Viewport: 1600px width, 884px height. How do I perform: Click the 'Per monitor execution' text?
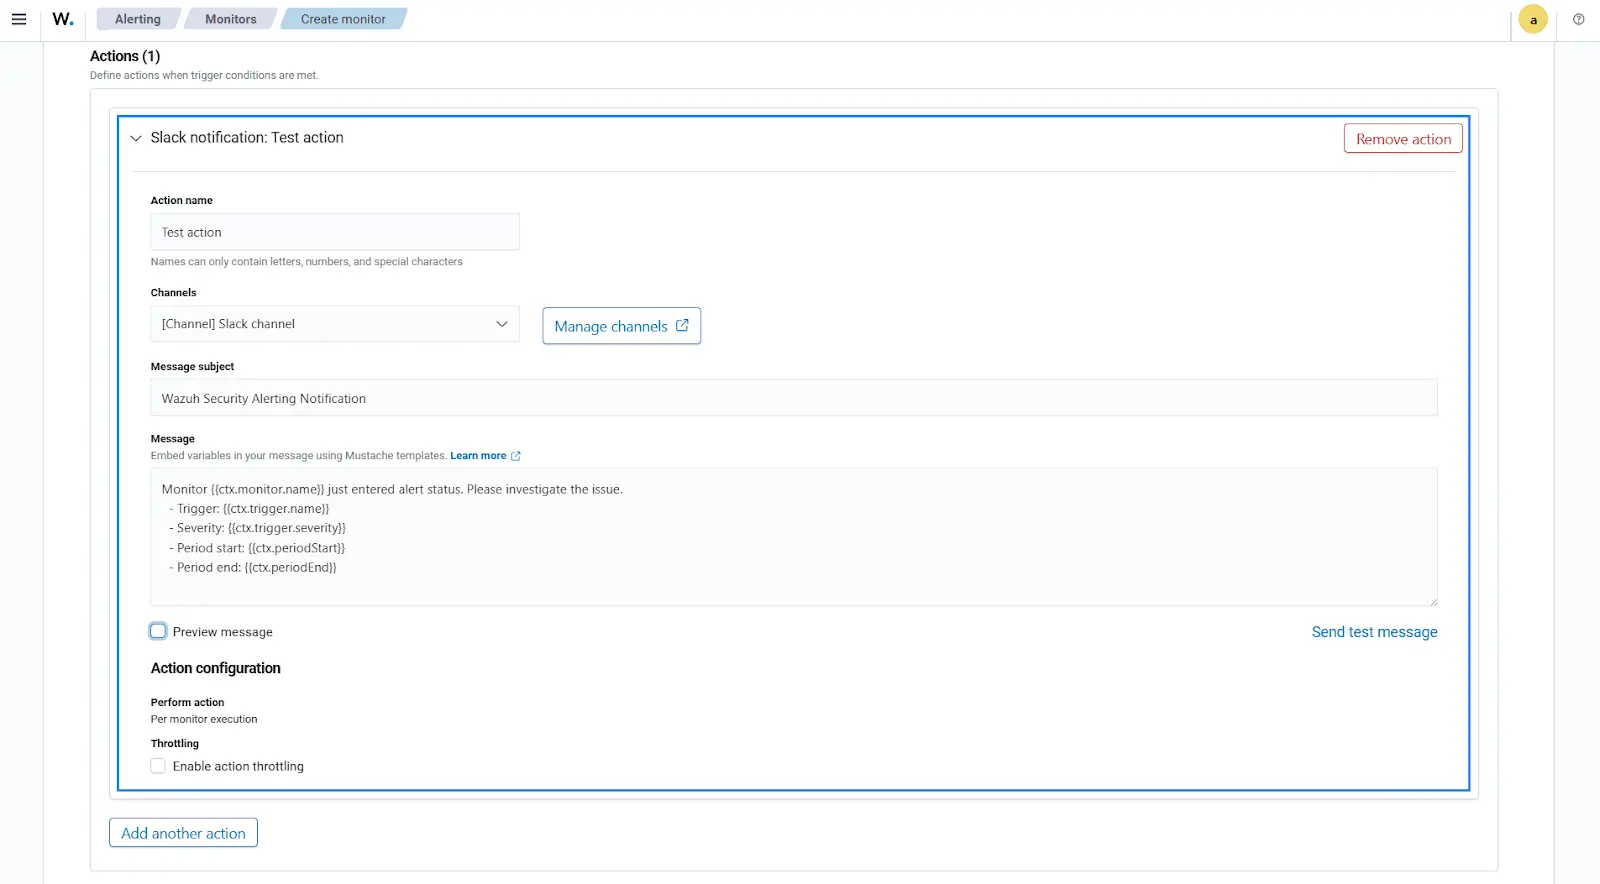pos(204,719)
